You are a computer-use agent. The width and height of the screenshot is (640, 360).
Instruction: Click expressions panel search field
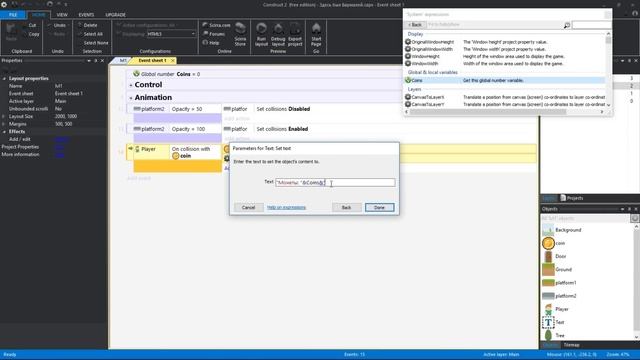click(x=591, y=25)
